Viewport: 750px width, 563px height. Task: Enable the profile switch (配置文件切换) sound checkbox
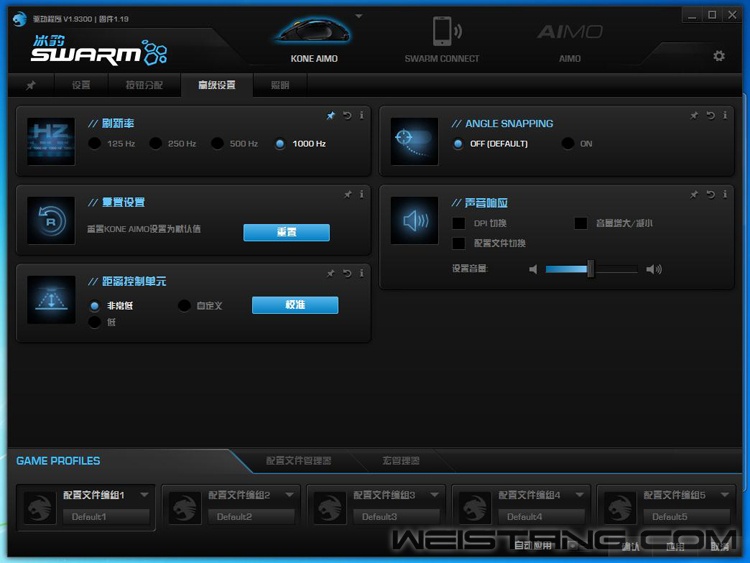coord(459,243)
